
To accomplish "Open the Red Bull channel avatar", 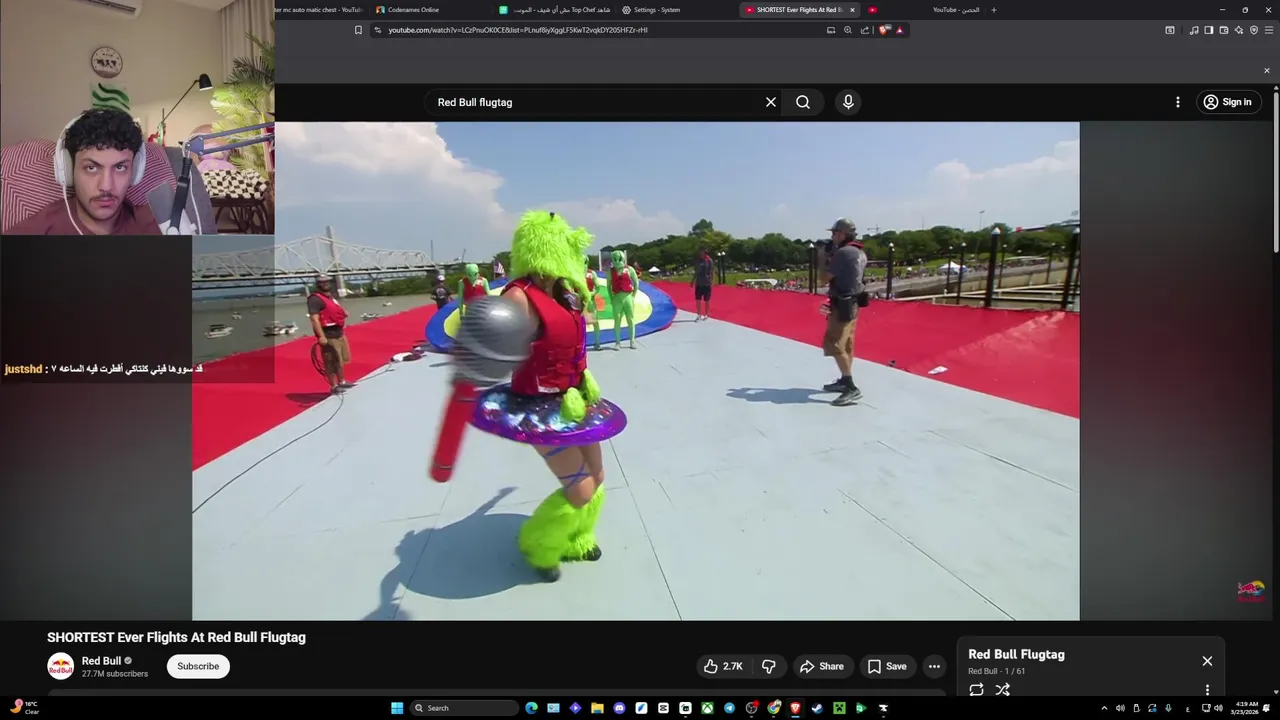I will (x=61, y=666).
